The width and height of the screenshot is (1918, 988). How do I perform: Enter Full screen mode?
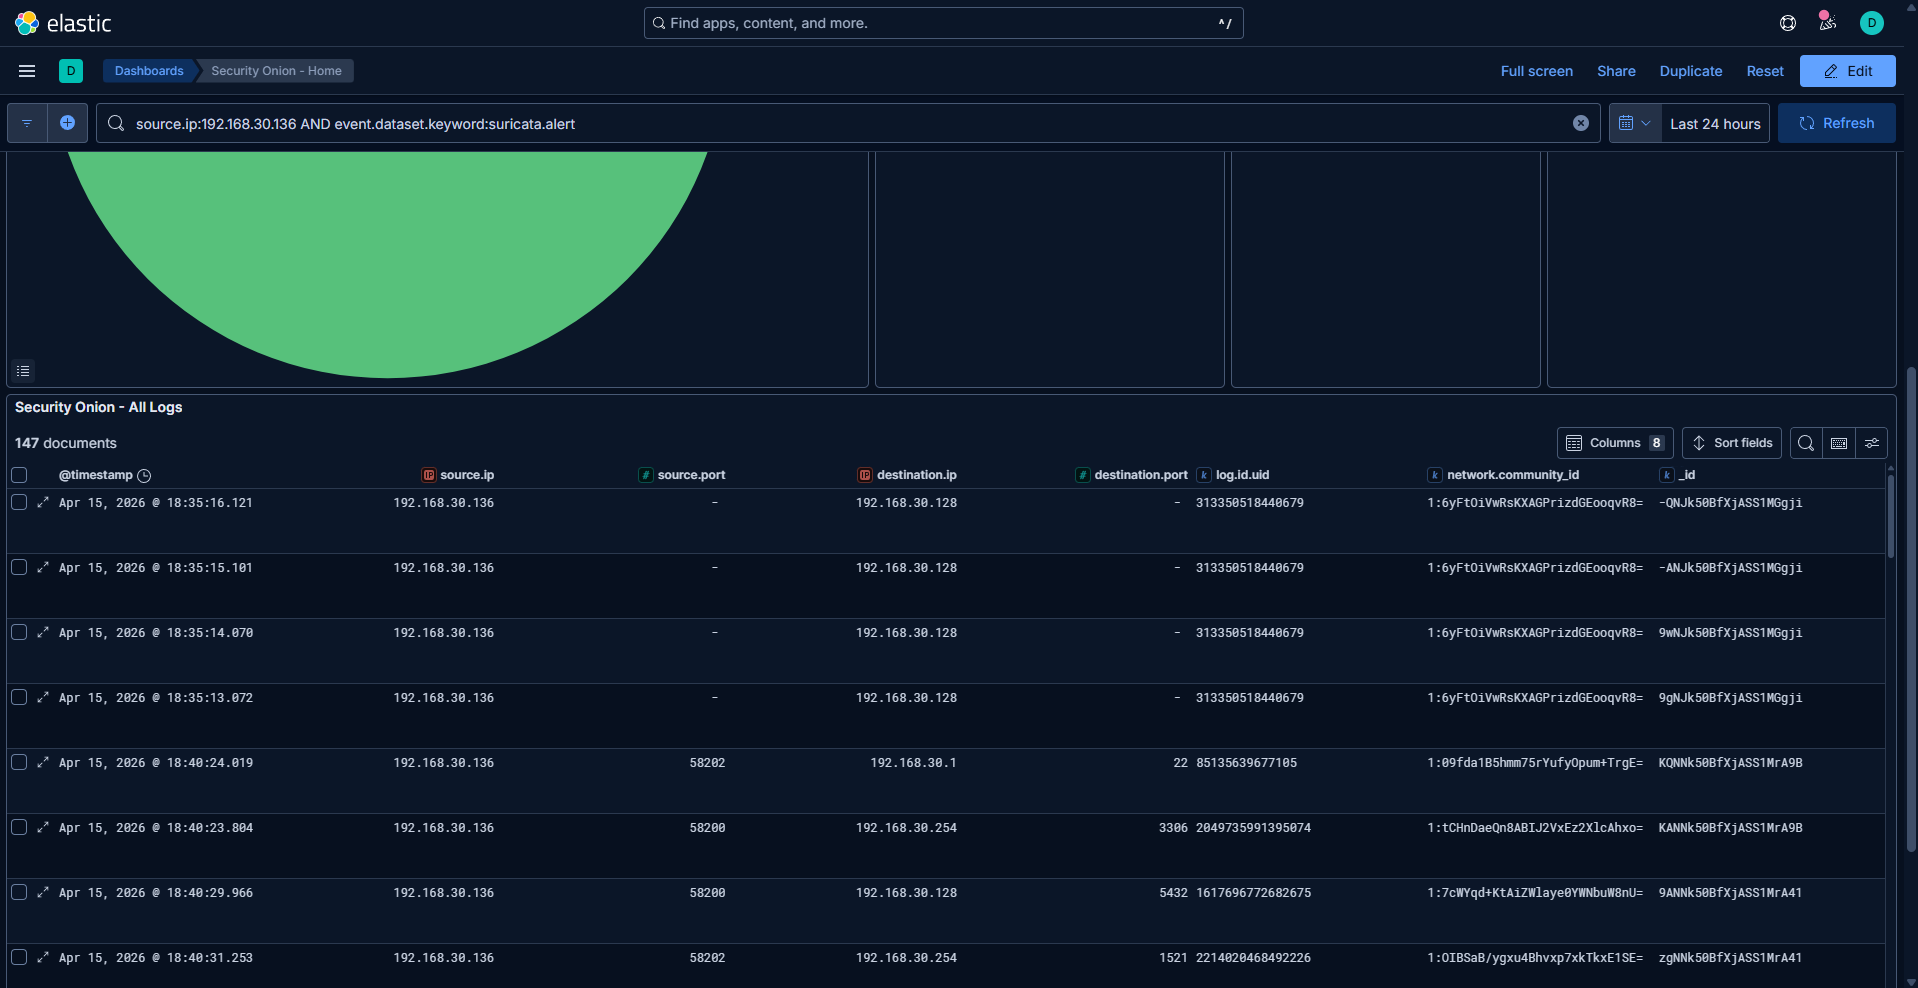pos(1536,71)
